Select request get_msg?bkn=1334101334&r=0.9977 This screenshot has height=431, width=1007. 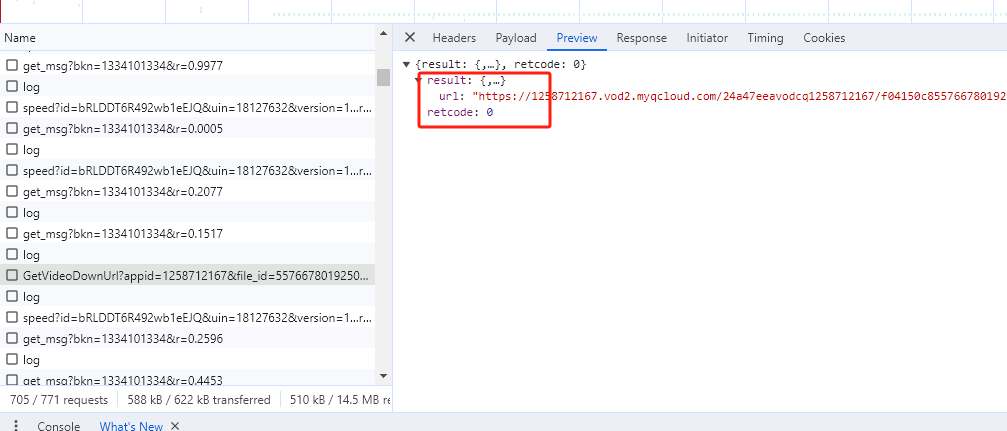(188, 66)
